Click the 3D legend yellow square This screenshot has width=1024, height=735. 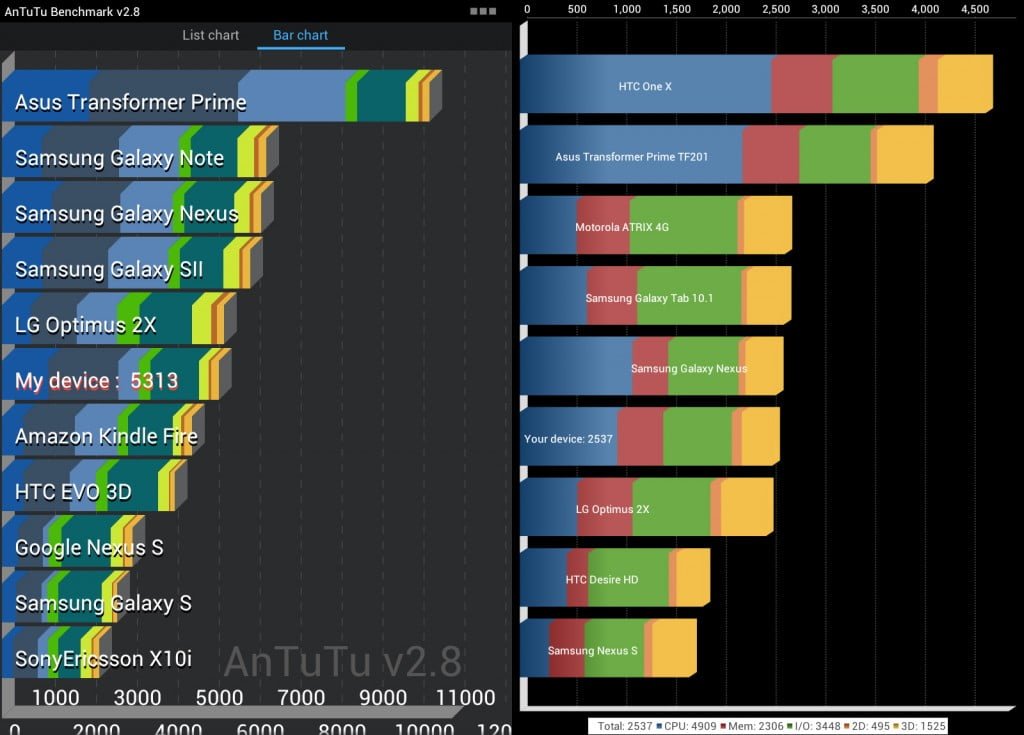898,727
